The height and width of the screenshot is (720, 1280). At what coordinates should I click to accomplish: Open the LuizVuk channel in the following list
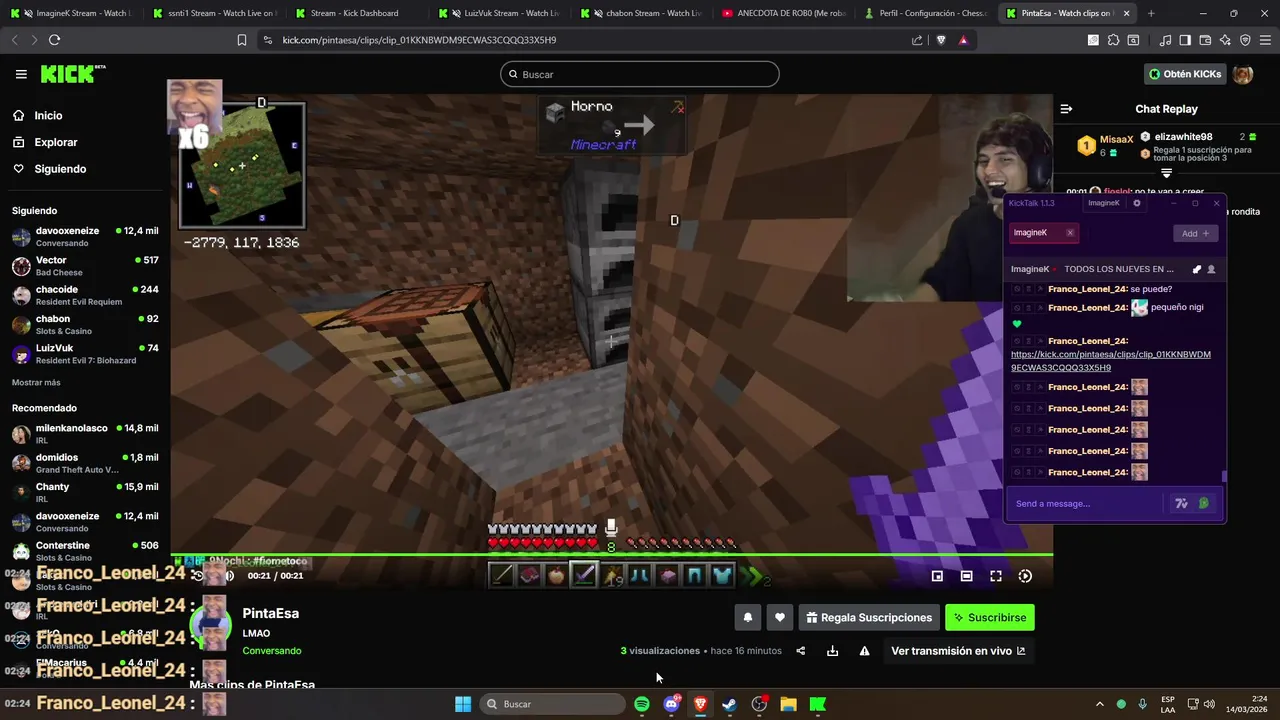coord(85,354)
